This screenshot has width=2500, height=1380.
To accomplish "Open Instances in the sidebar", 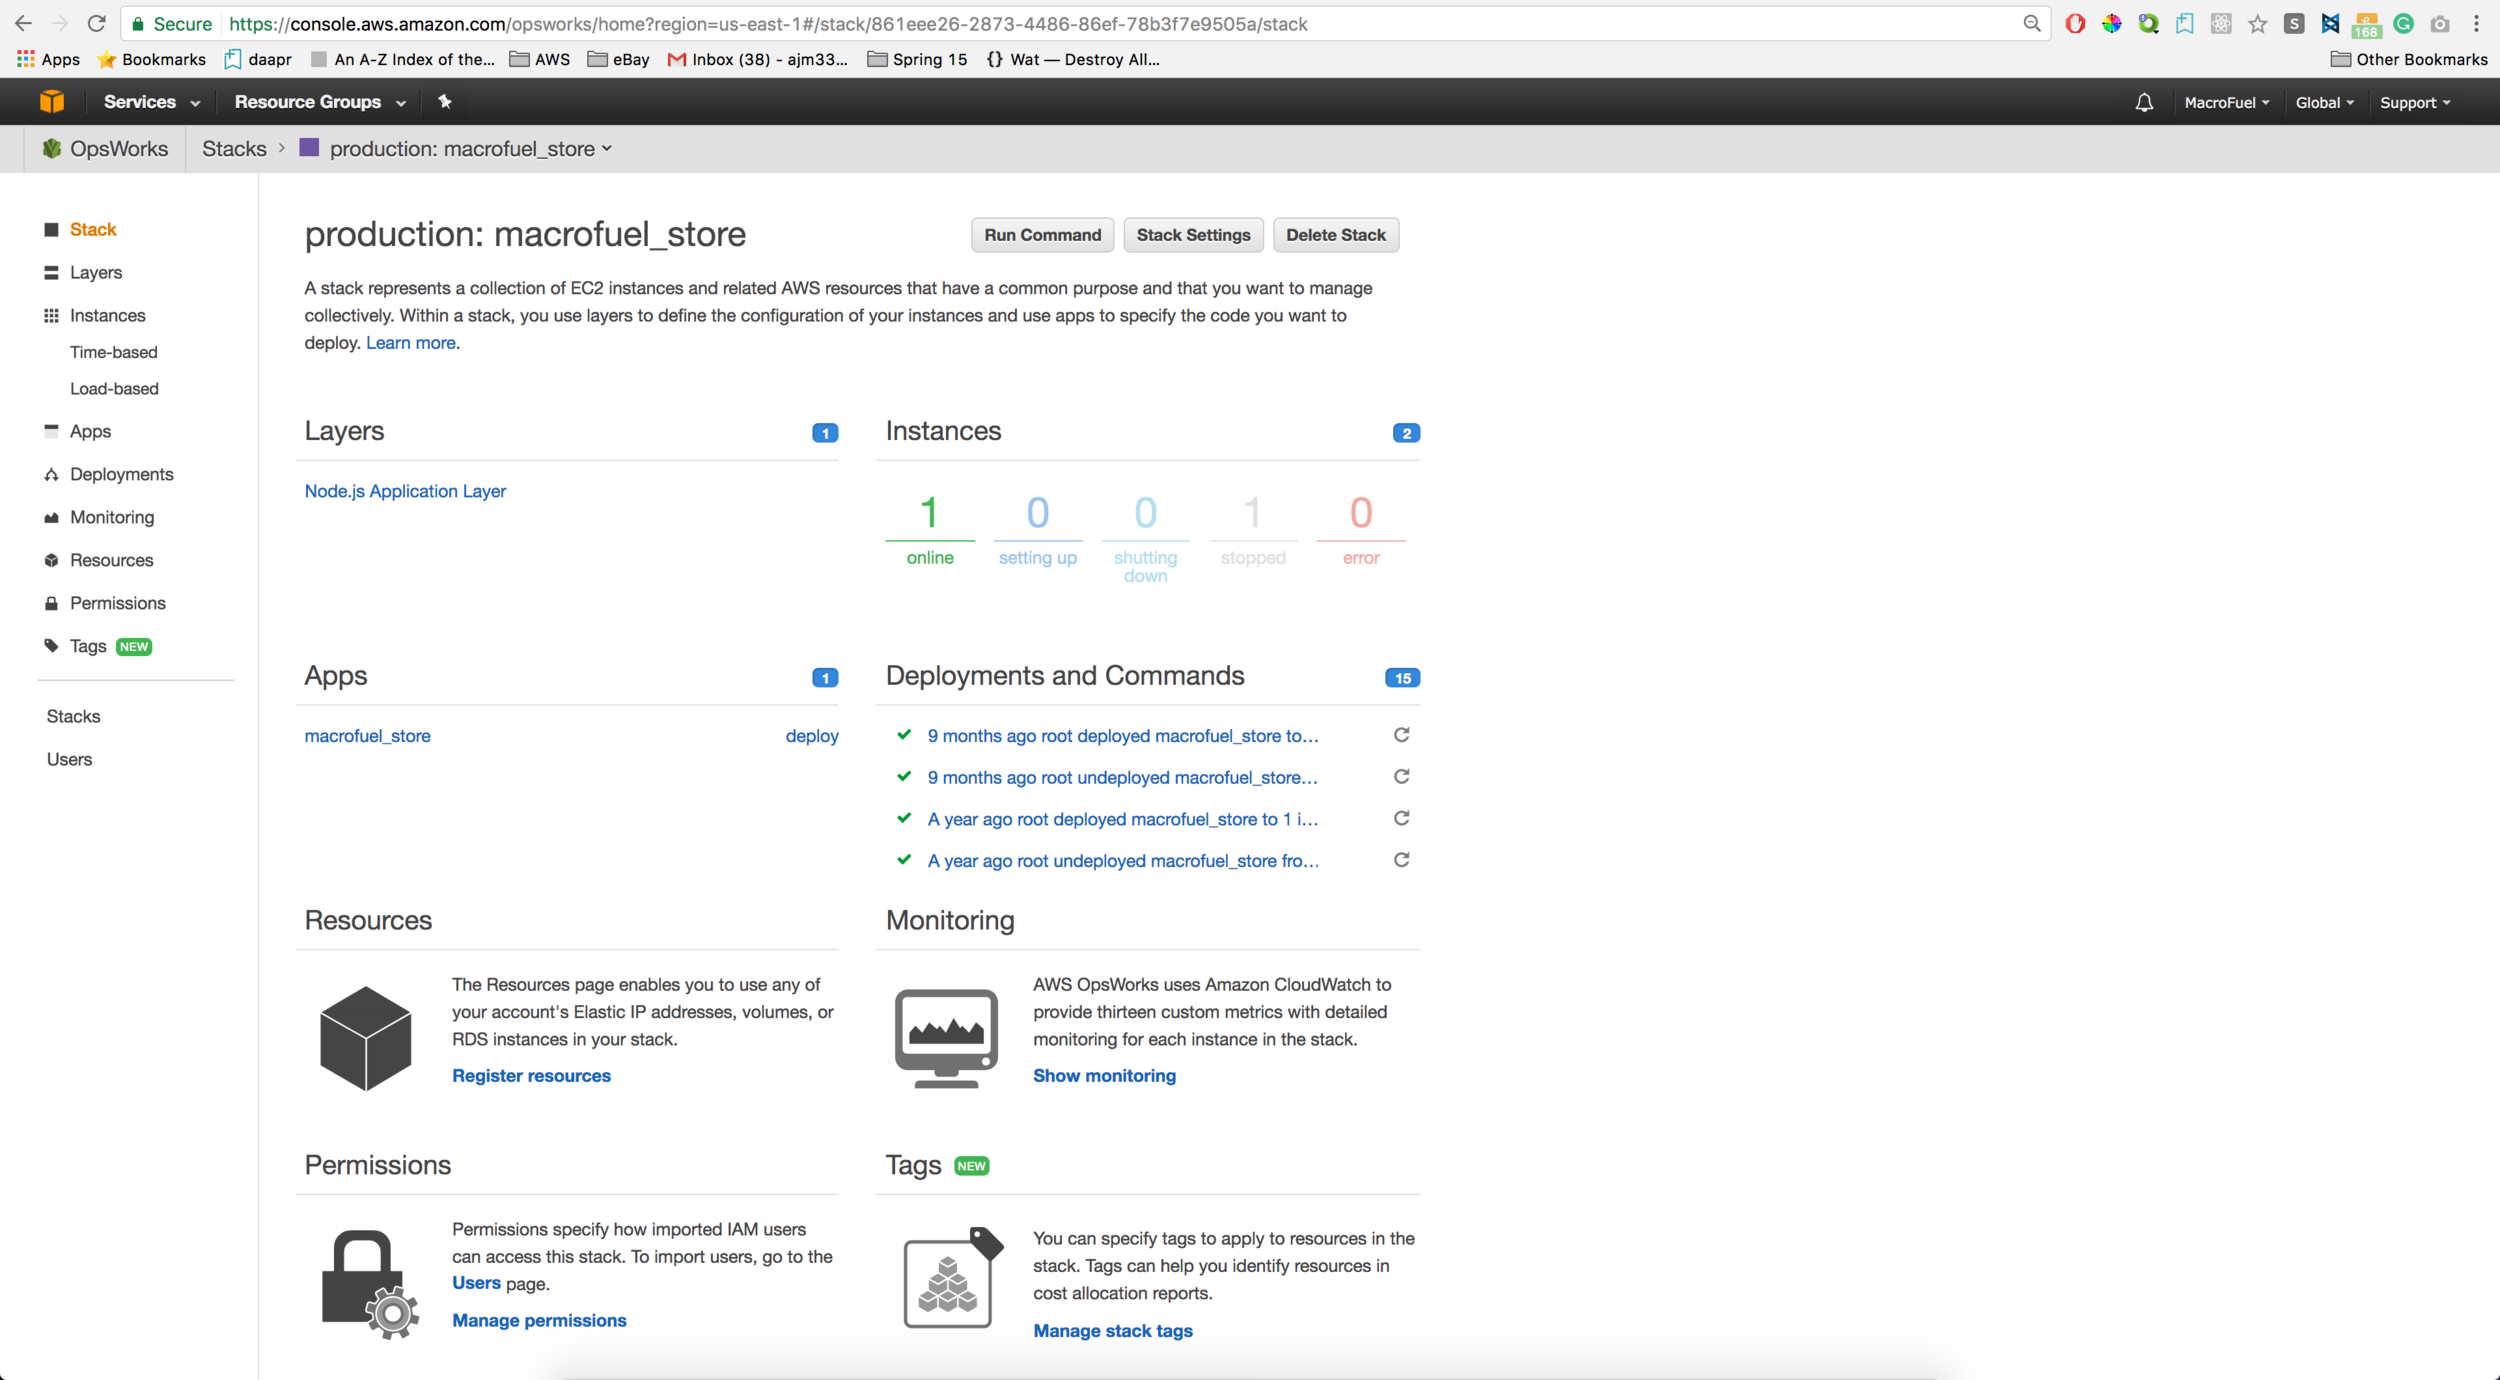I will 108,315.
